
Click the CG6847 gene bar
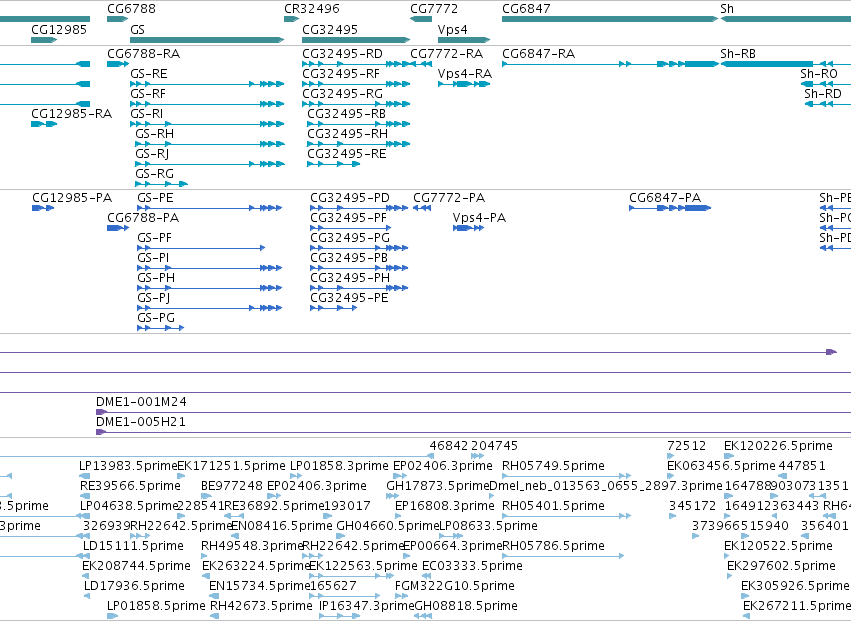[x=610, y=19]
